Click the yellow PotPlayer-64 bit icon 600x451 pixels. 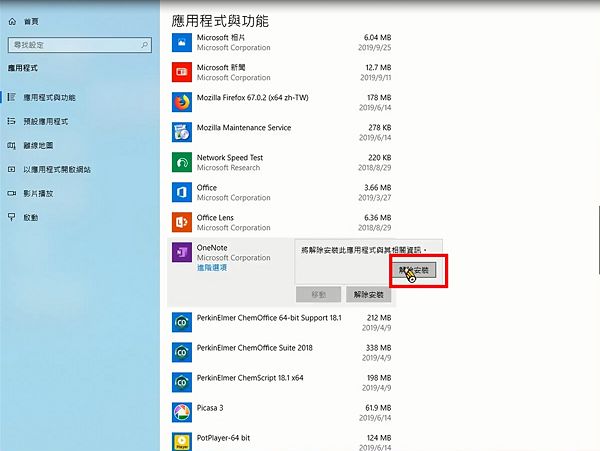coord(181,441)
